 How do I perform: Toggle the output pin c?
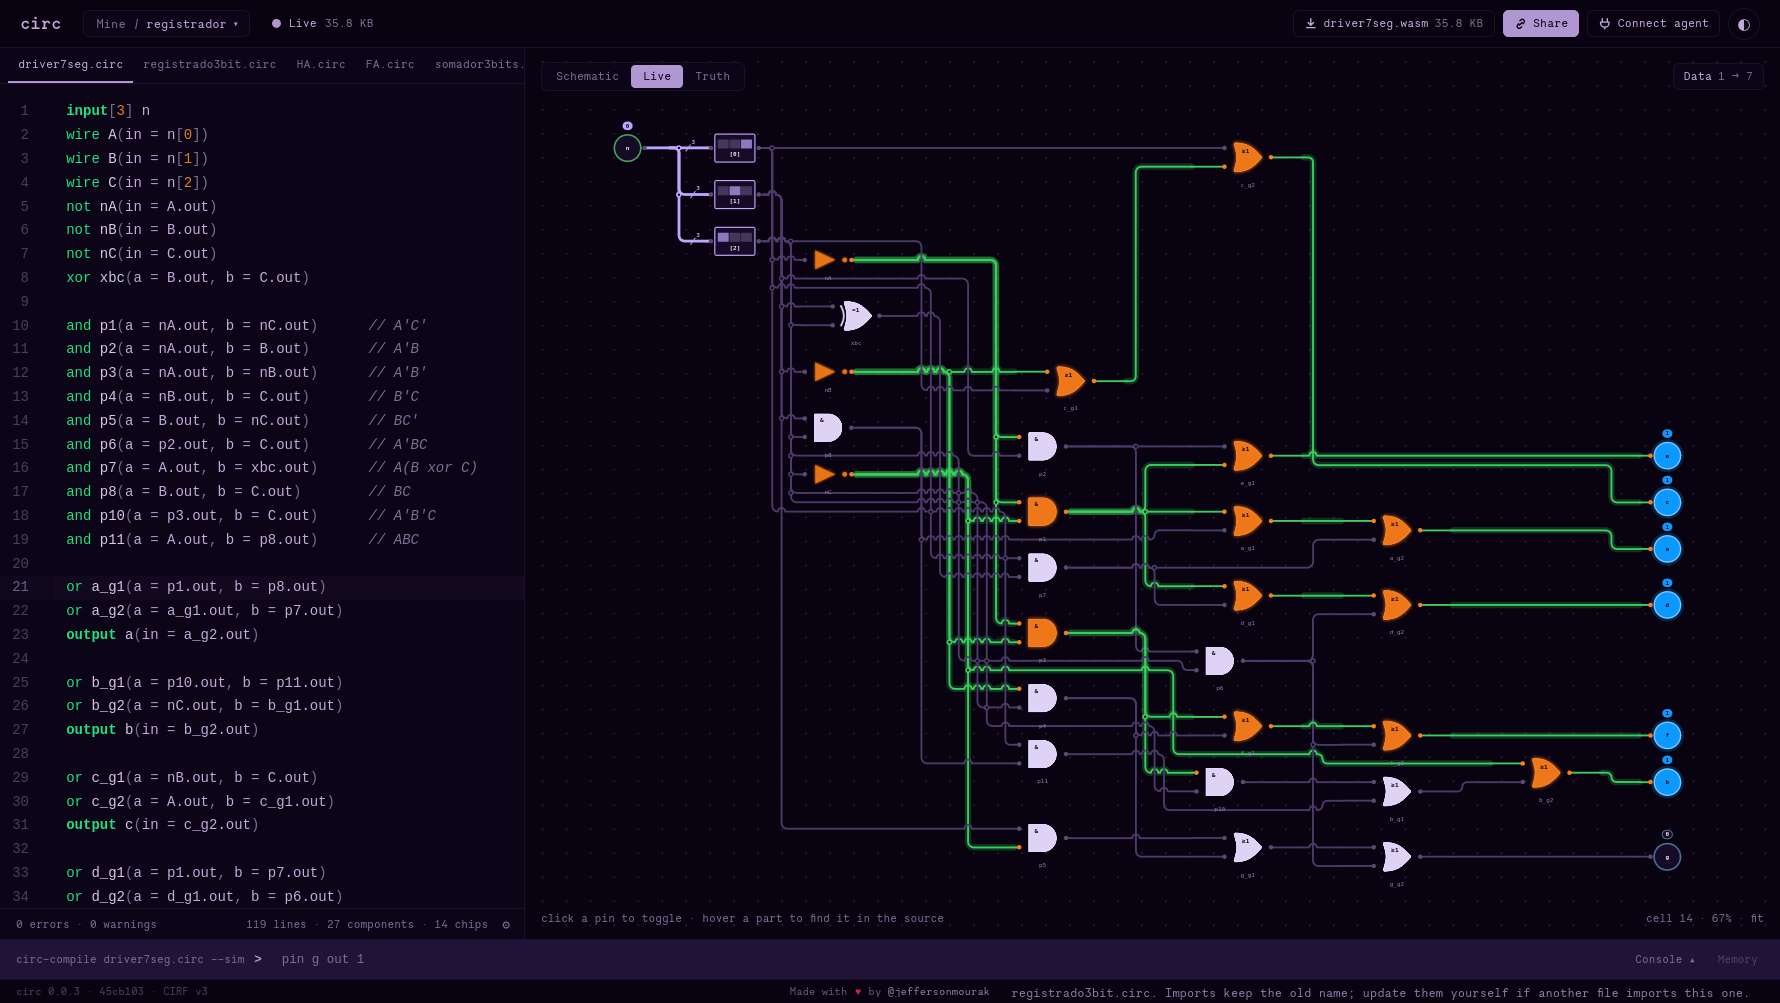point(1667,502)
